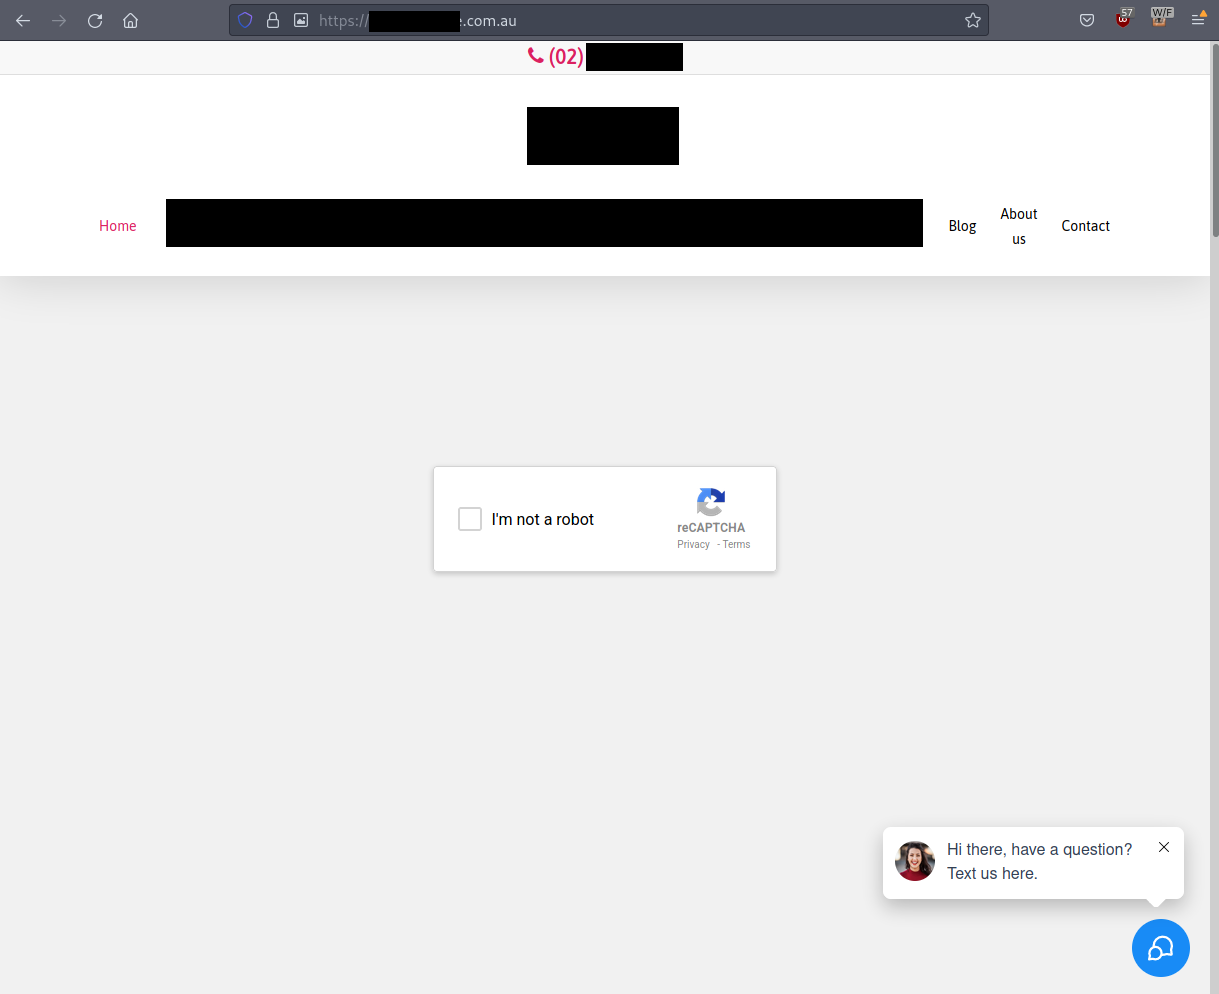This screenshot has height=994, width=1219.
Task: Click the red phone handset icon
Action: coord(536,56)
